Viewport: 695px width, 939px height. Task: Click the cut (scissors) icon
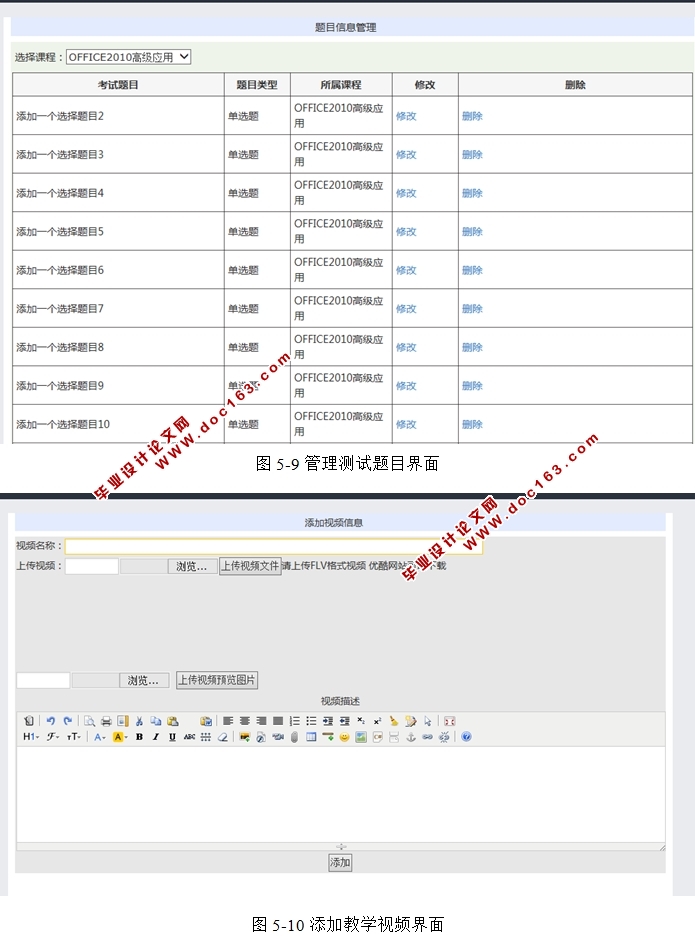pyautogui.click(x=139, y=721)
